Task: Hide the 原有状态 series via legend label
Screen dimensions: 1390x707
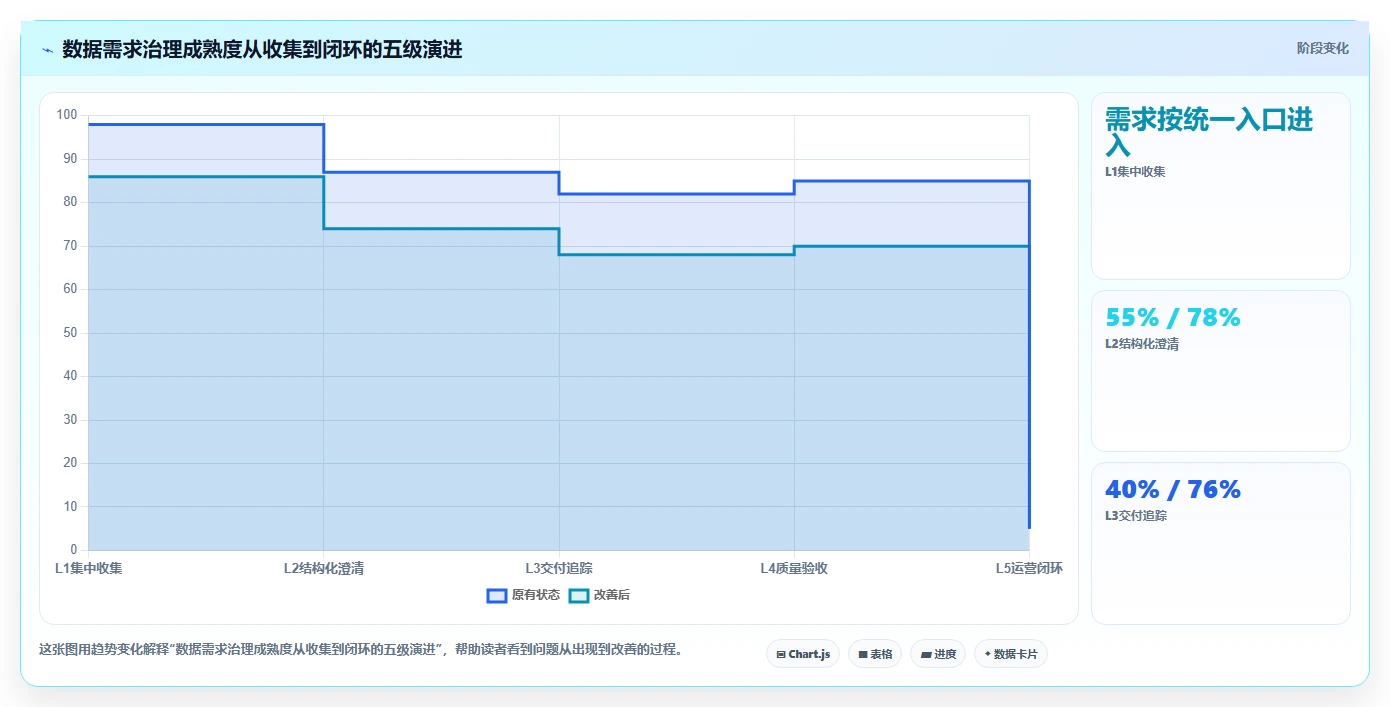Action: coord(536,595)
